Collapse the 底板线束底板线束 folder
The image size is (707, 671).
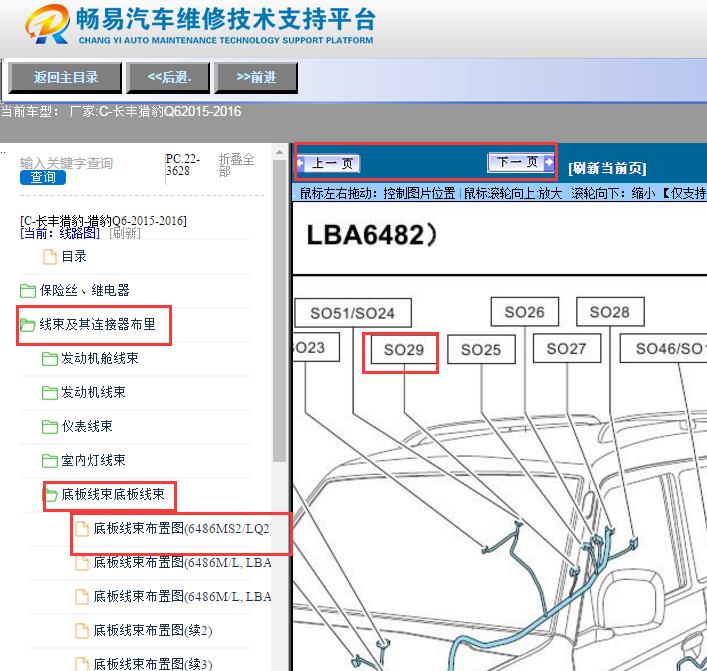point(113,494)
